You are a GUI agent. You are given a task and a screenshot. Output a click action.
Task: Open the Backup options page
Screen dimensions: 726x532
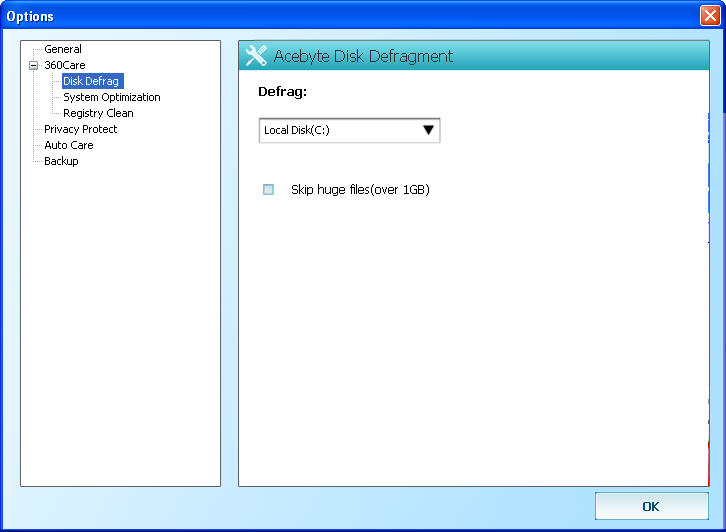pos(61,161)
